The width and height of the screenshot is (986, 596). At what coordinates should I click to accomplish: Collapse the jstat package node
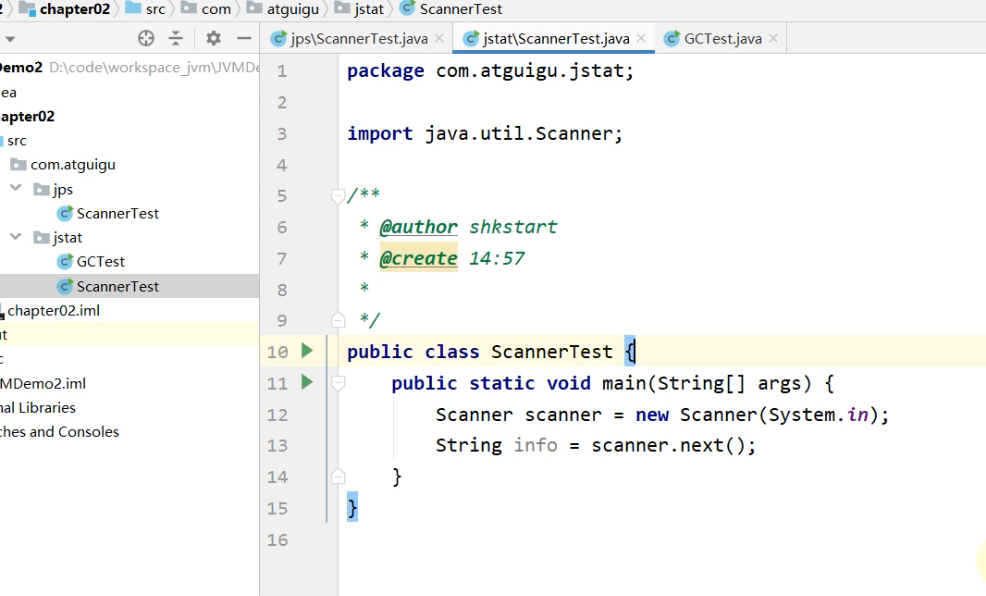(x=16, y=236)
